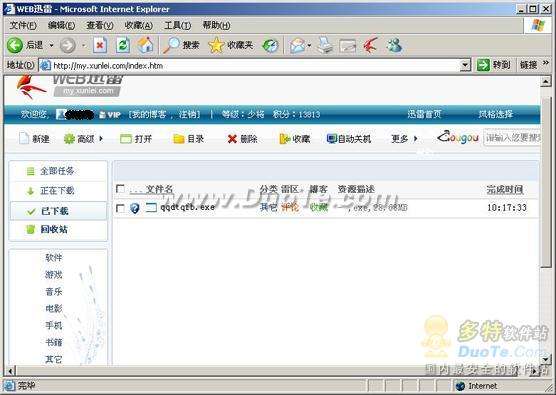Screen dimensions: 556x395
Task: Open the 收藏(A) menu
Action: click(x=139, y=25)
